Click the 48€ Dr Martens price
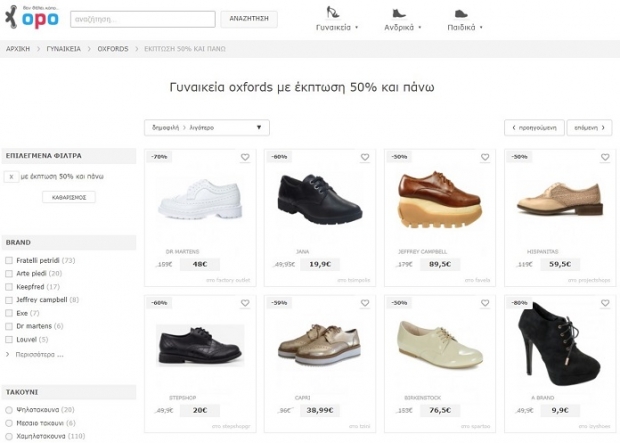The height and width of the screenshot is (443, 620). click(200, 264)
